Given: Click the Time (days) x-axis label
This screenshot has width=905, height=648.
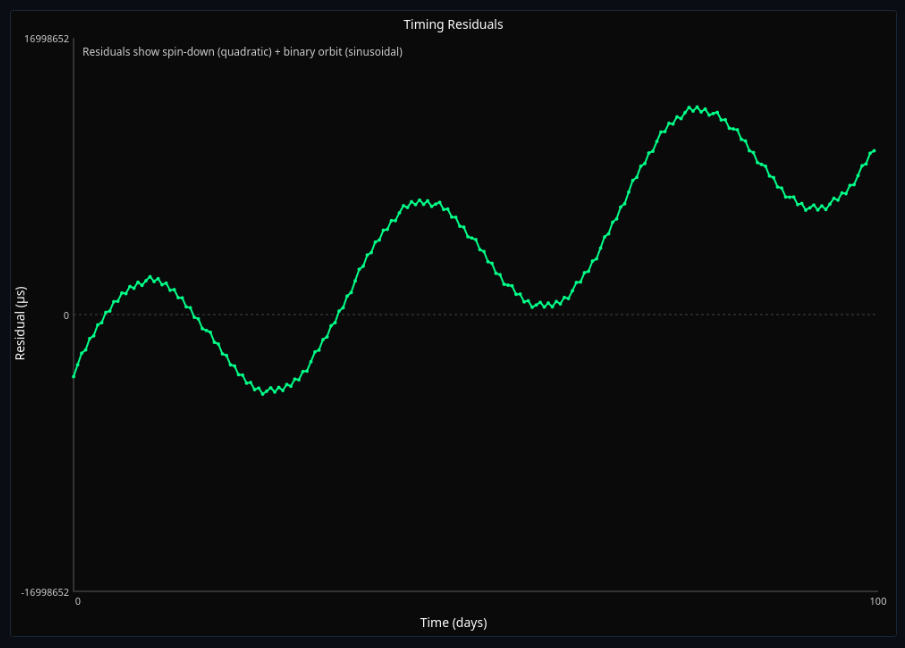Looking at the screenshot, I should tap(452, 622).
